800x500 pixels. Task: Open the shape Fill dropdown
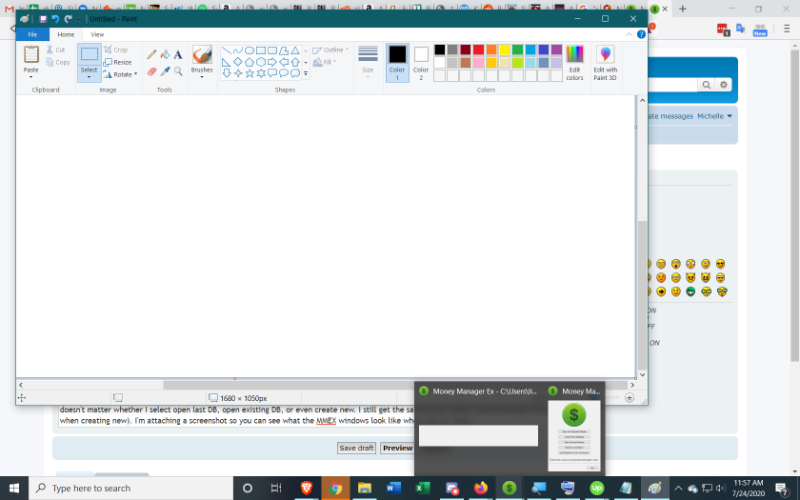click(x=325, y=62)
